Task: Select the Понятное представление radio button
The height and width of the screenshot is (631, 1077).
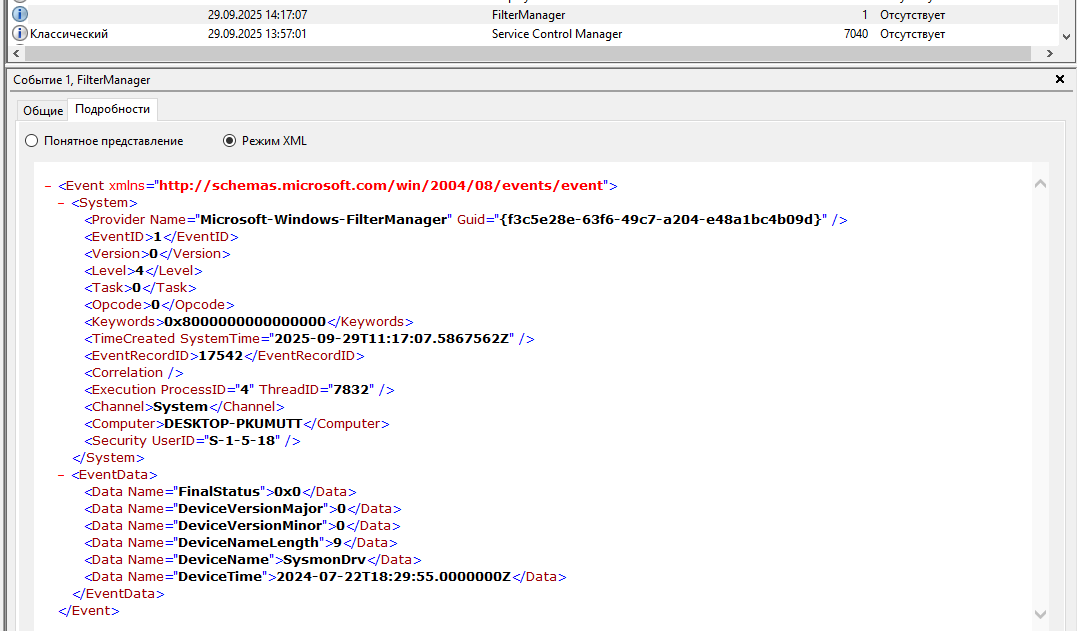Action: coord(31,141)
